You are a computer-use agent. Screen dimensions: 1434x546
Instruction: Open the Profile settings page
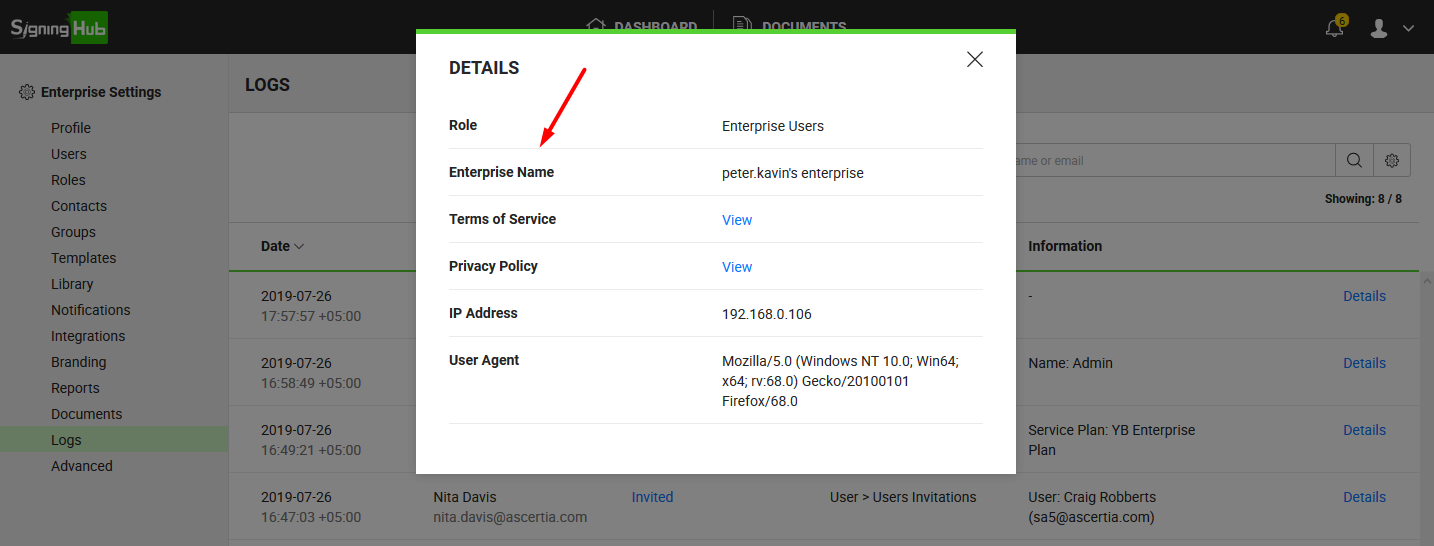(71, 128)
